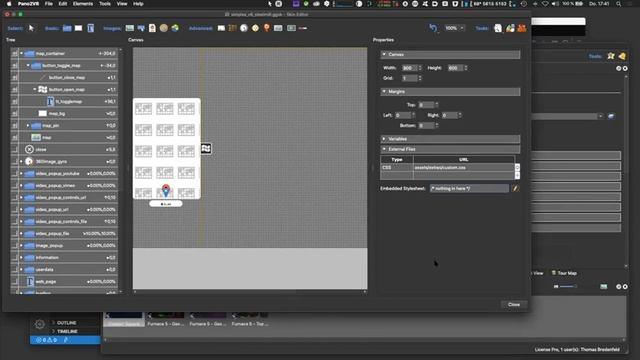
Task: Add an External Image element
Action: point(152,28)
